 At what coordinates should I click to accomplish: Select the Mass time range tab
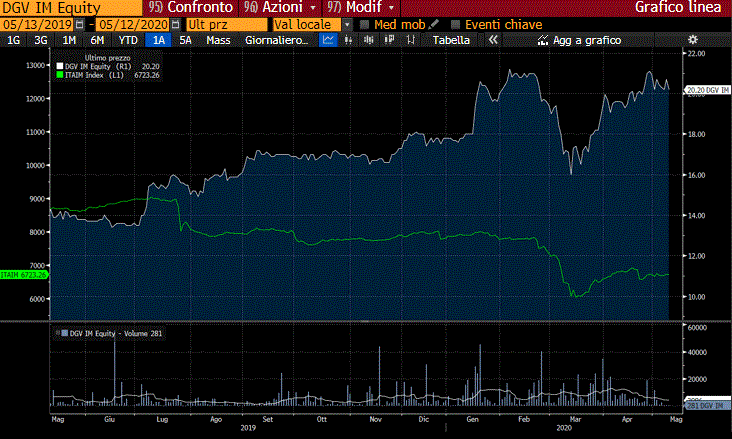tap(218, 40)
